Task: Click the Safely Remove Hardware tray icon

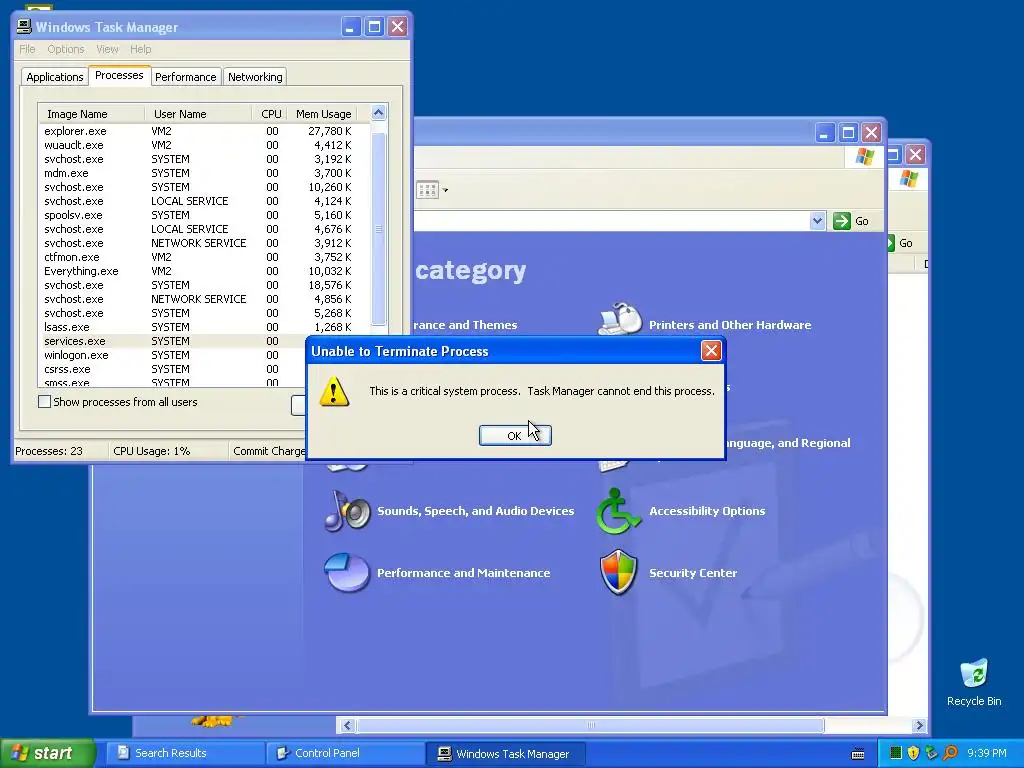Action: 932,753
